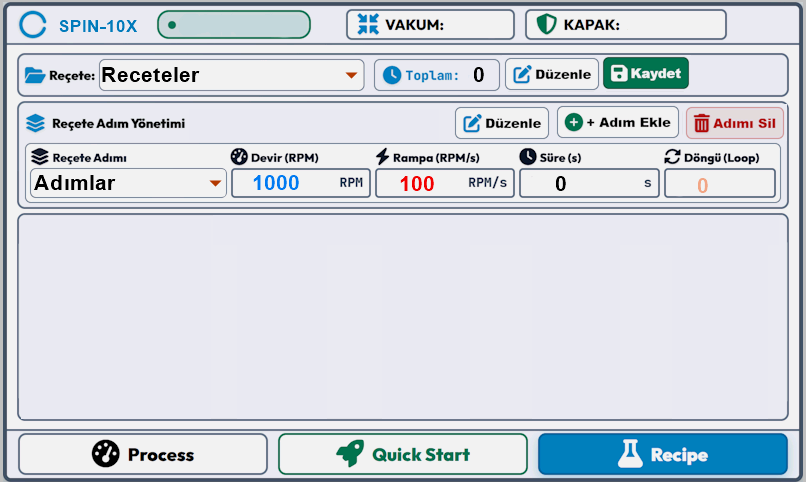Viewport: 806px width, 482px height.
Task: Click the blue layers icon for Reçete Adım Yönetimi
Action: click(35, 123)
